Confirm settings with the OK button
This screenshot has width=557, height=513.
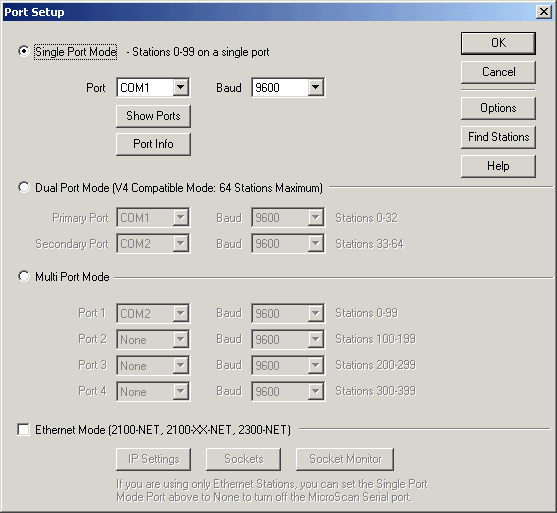coord(498,43)
